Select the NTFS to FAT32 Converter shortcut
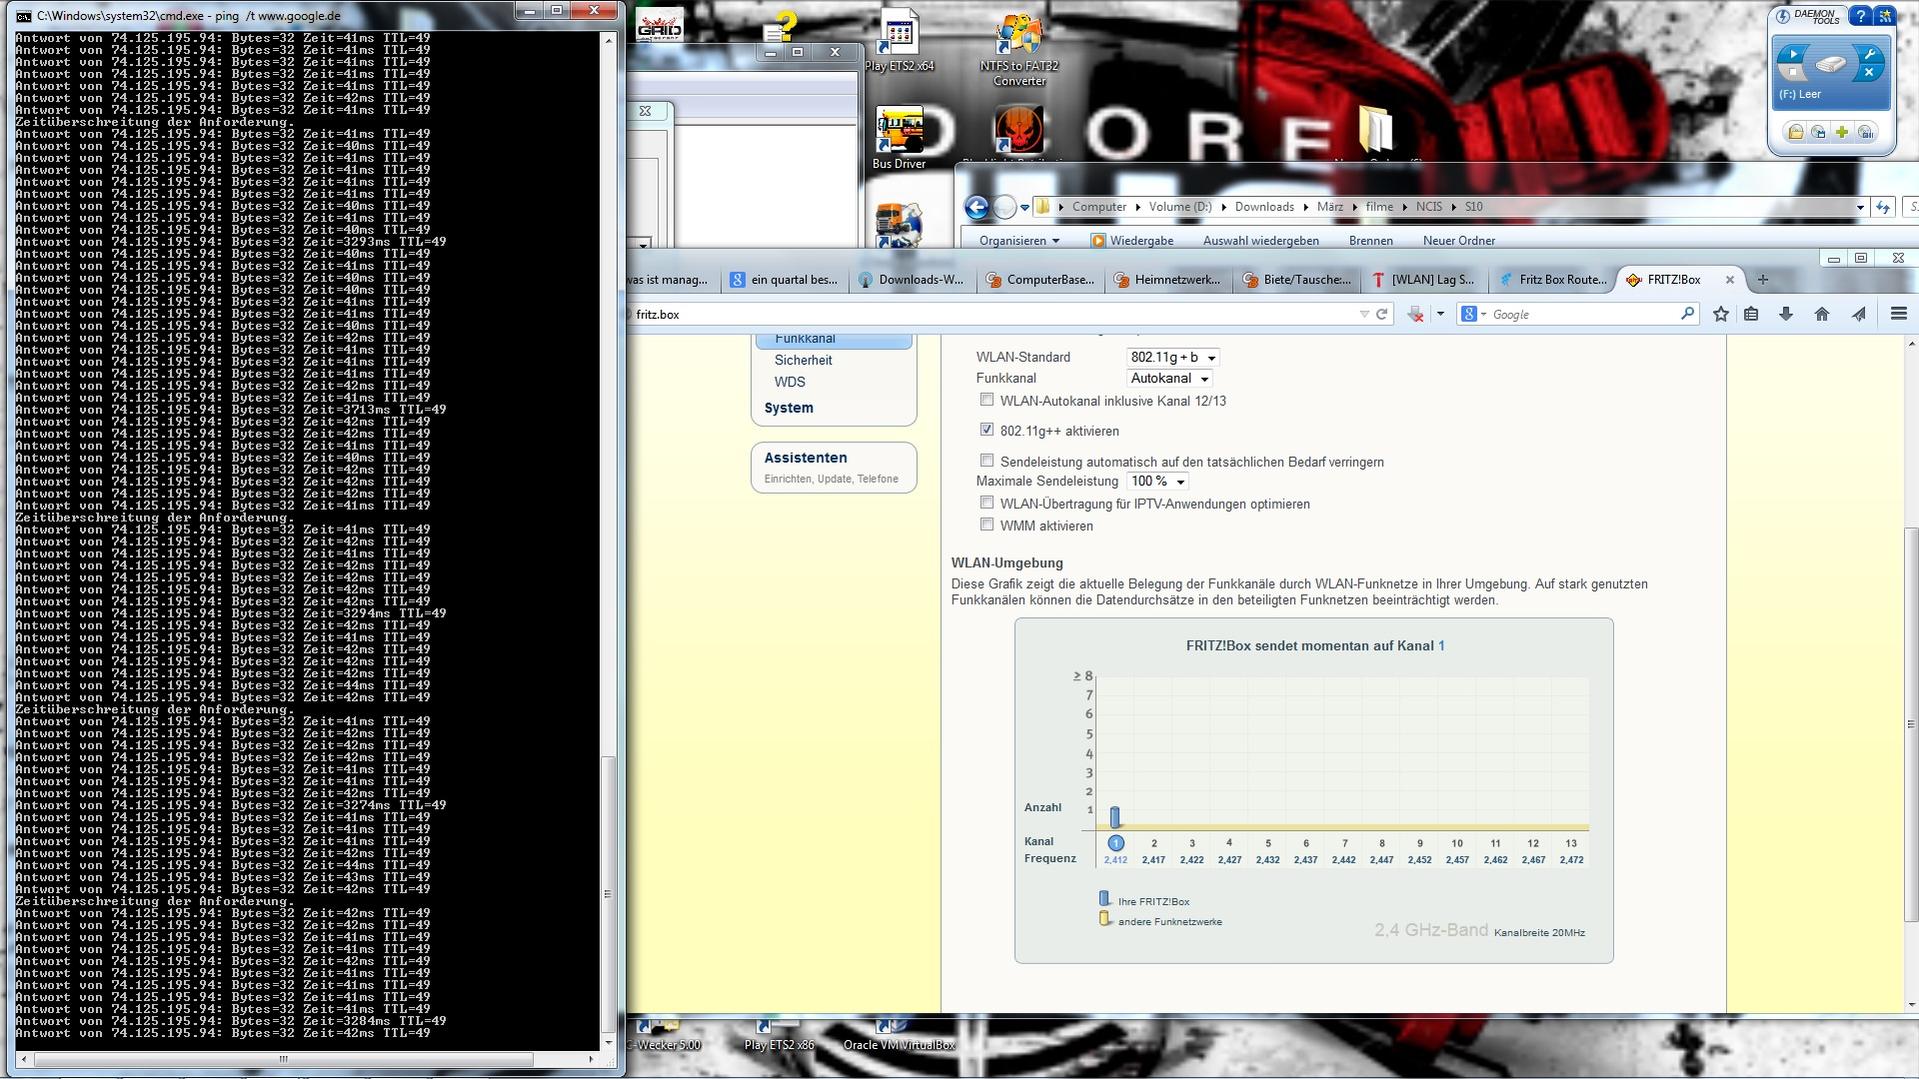The height and width of the screenshot is (1079, 1919). 1019,50
